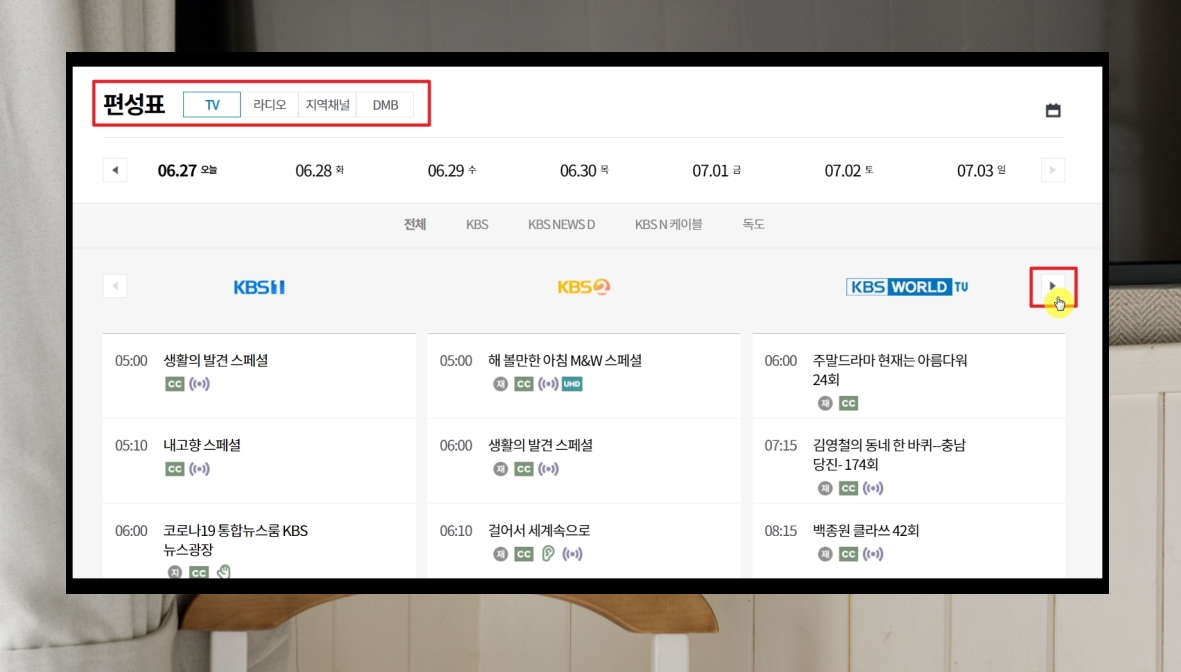
Task: Select 전체 channel filter
Action: point(415,225)
